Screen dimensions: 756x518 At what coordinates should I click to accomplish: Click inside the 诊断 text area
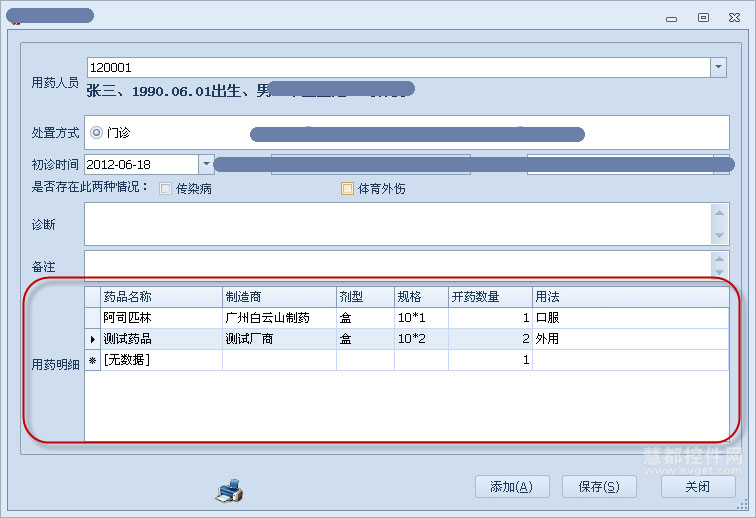coord(398,224)
